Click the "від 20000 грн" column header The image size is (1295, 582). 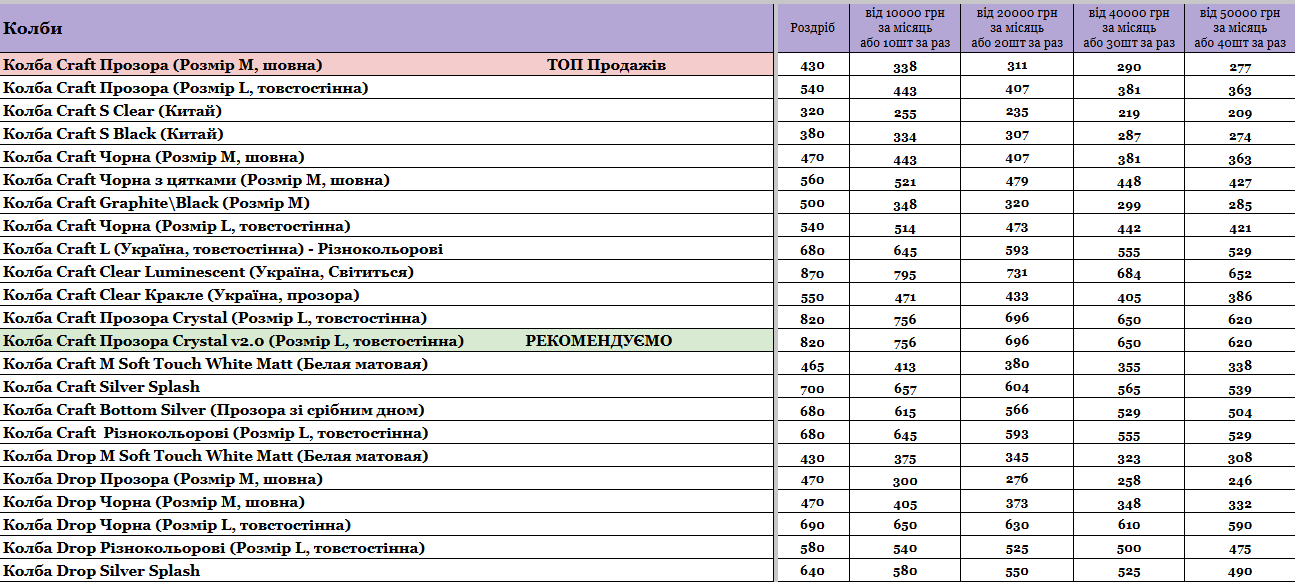1017,28
